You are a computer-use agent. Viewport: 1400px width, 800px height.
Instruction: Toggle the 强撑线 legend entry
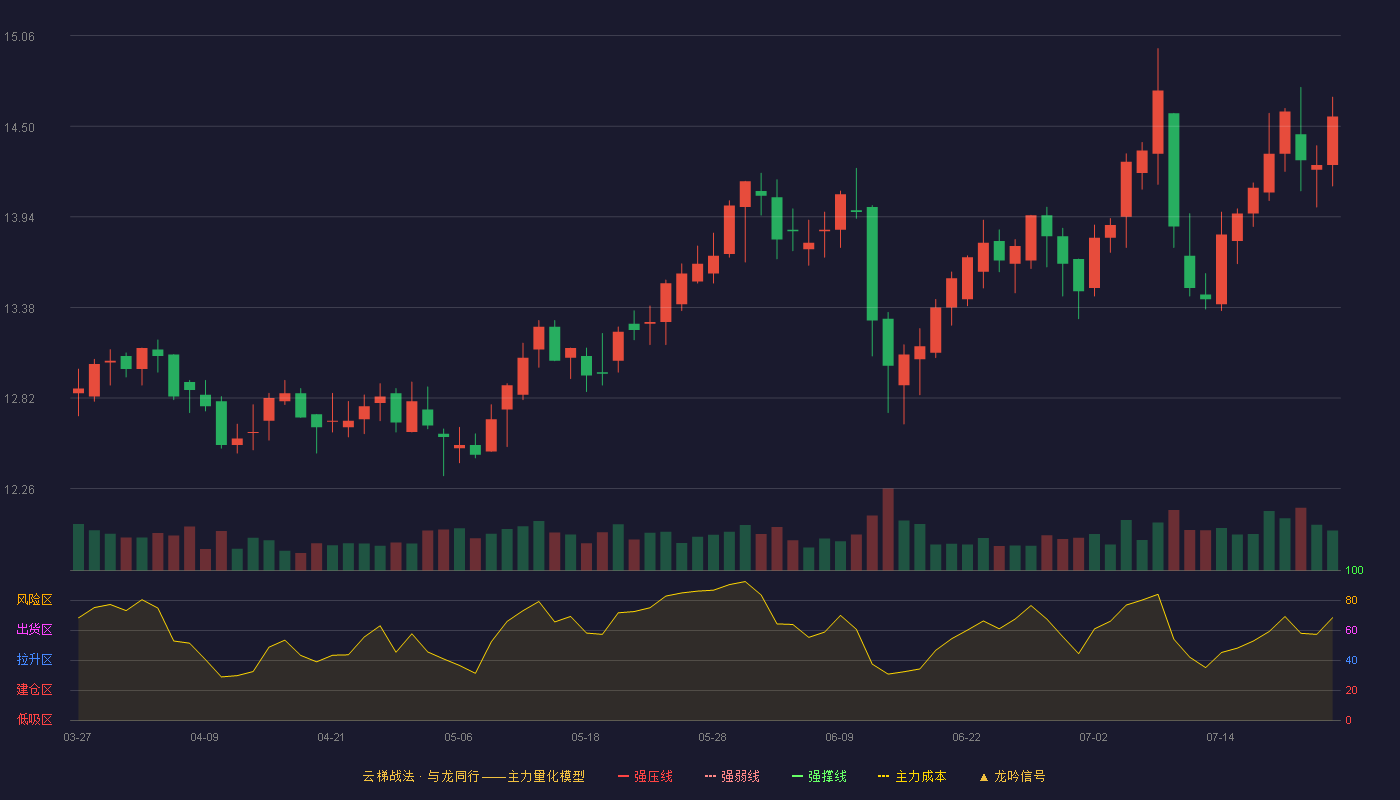coord(819,776)
